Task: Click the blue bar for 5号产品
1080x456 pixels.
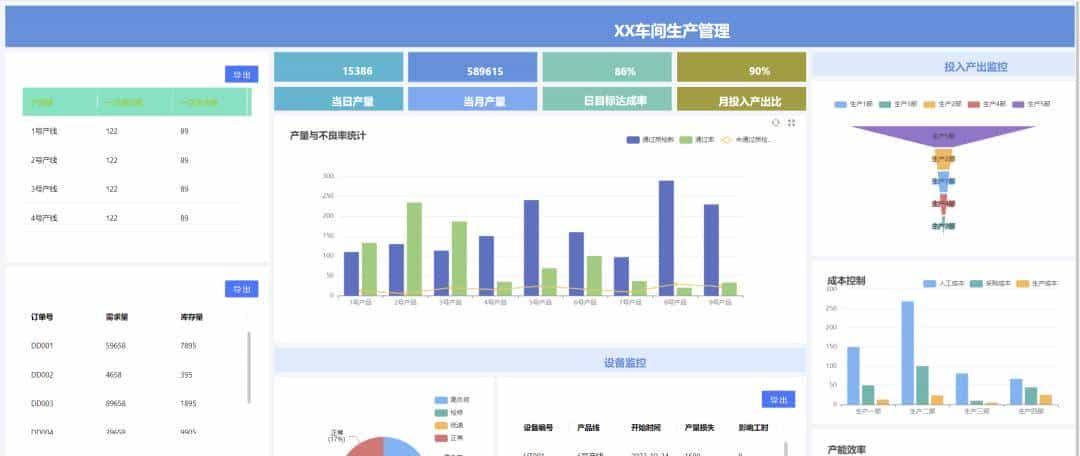Action: coord(531,248)
